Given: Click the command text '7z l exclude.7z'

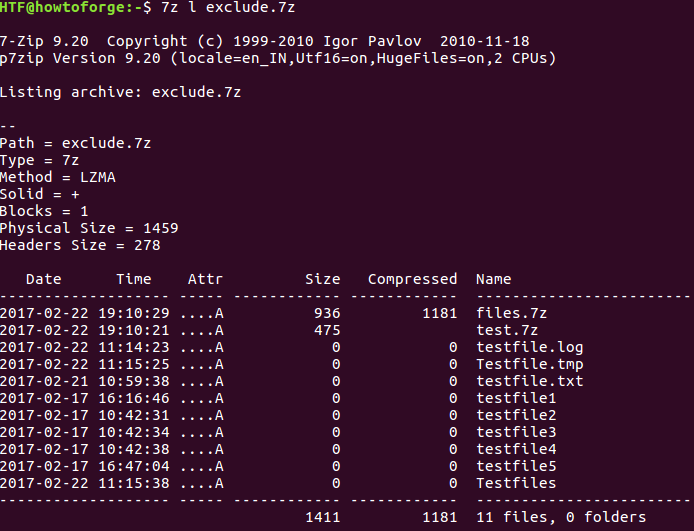Looking at the screenshot, I should (x=228, y=8).
